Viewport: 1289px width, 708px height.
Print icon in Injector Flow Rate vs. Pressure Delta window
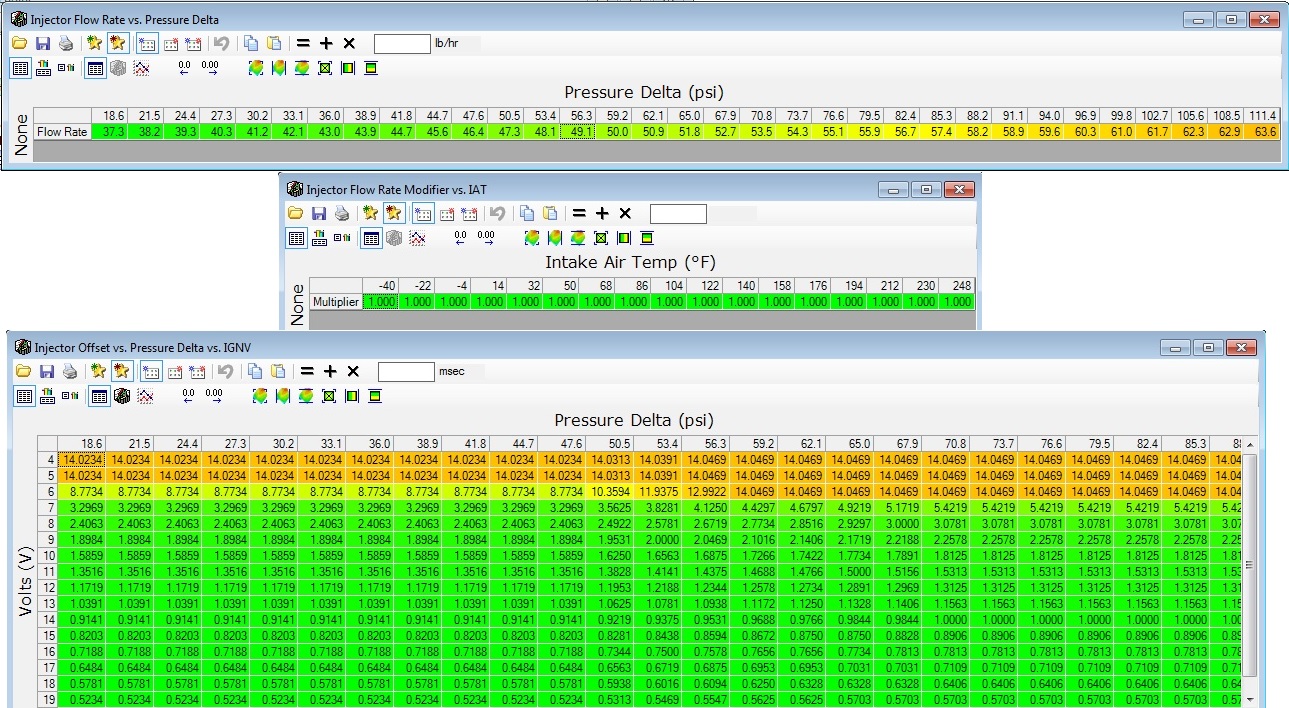coord(65,43)
